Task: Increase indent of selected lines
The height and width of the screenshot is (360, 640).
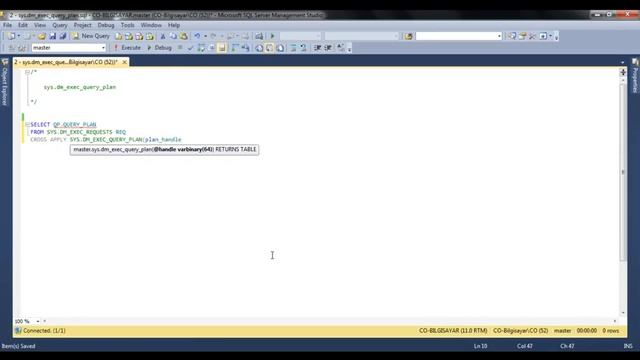Action: (328, 48)
